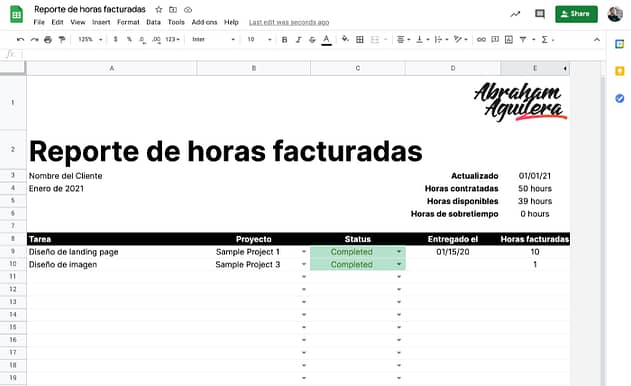The width and height of the screenshot is (631, 386).
Task: Open the comment history icon
Action: pos(540,14)
